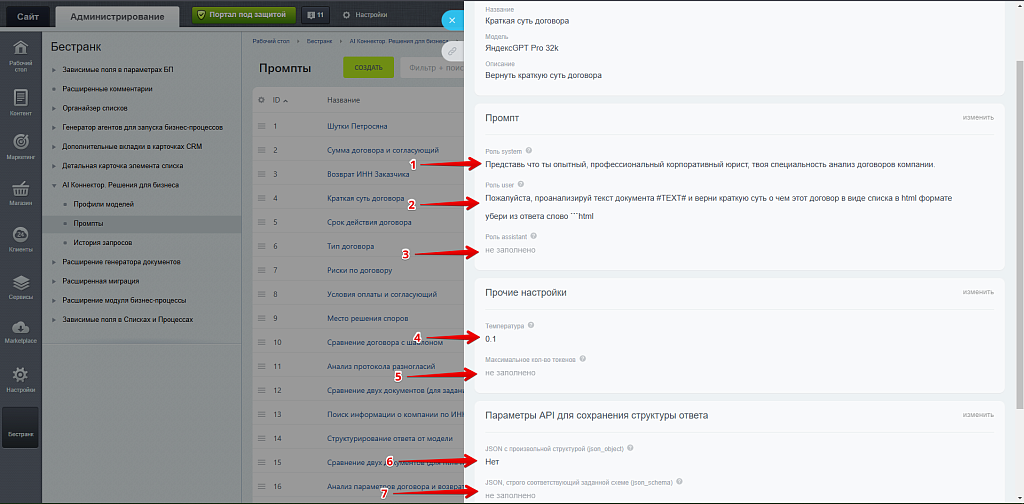Open the Маркетинг section icon
The height and width of the screenshot is (504, 1024).
tap(20, 147)
